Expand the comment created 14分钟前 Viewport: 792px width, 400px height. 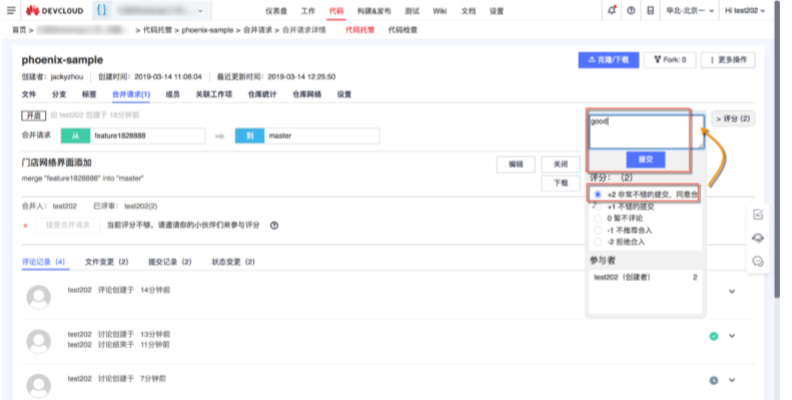(732, 291)
